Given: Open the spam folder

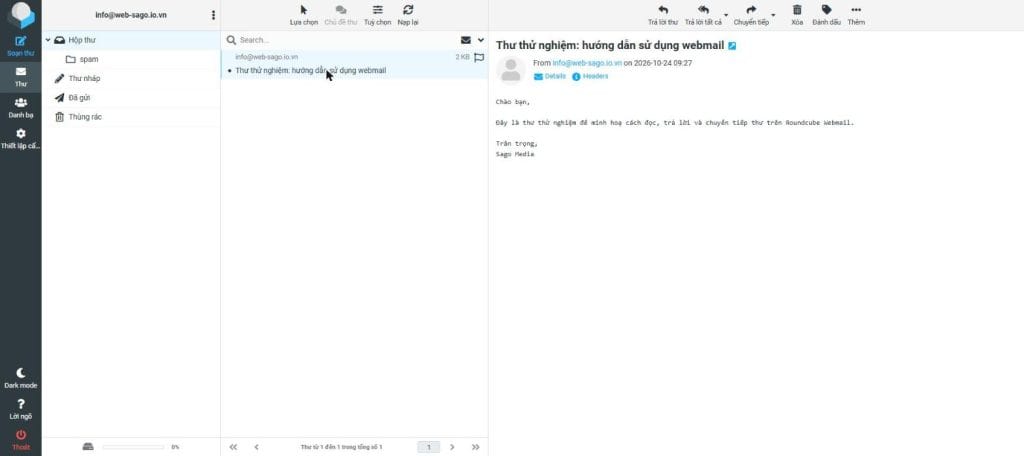Looking at the screenshot, I should tap(131, 59).
